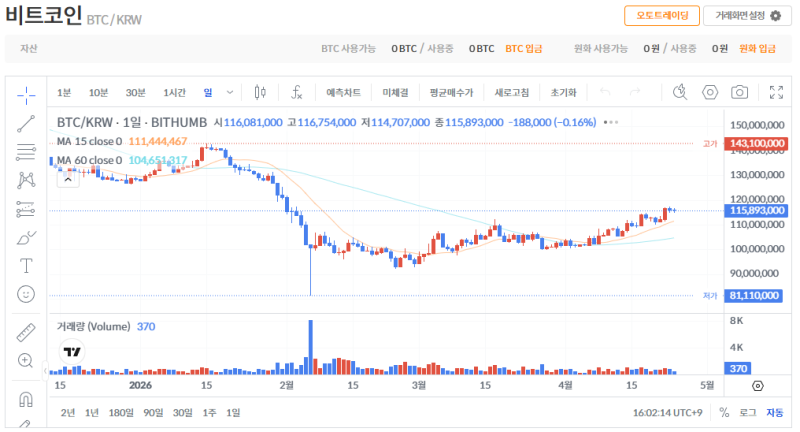This screenshot has width=800, height=432.
Task: Click the quick search lightning icon
Action: tap(680, 92)
